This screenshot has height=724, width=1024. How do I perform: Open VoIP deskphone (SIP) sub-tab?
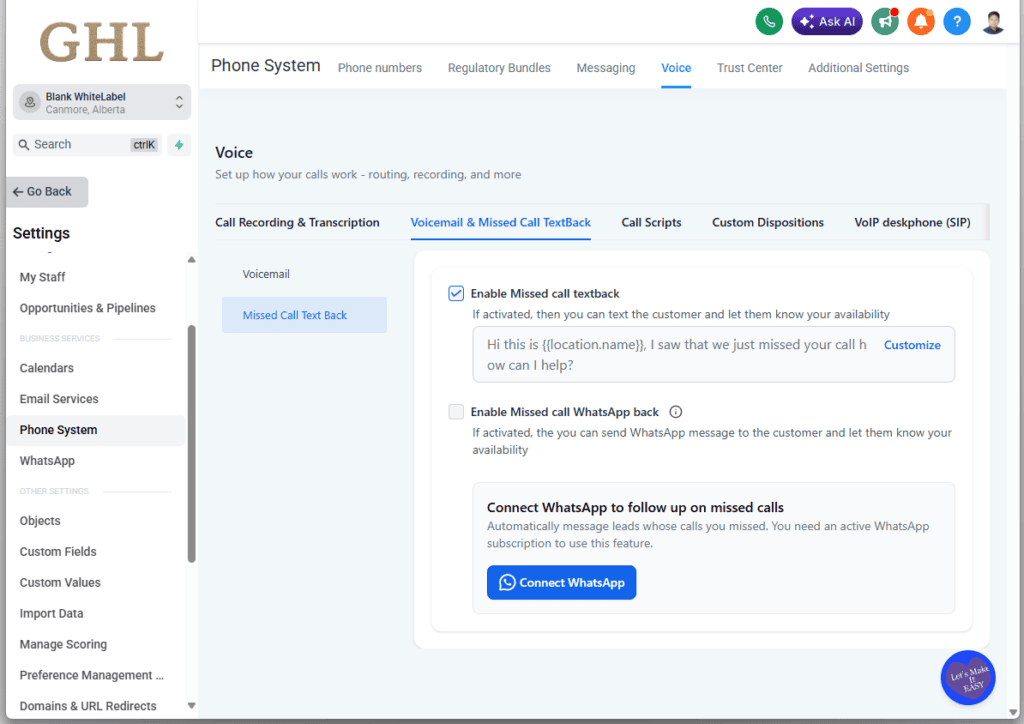click(912, 223)
